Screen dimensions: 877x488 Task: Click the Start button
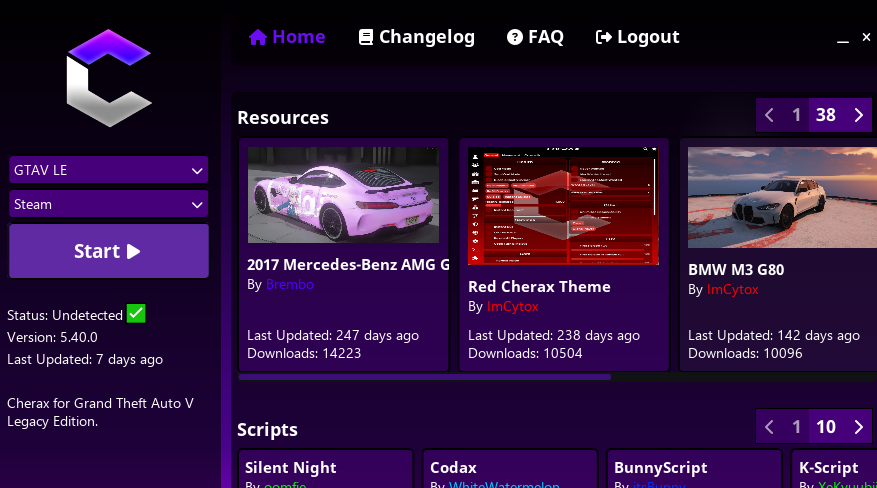click(x=109, y=251)
